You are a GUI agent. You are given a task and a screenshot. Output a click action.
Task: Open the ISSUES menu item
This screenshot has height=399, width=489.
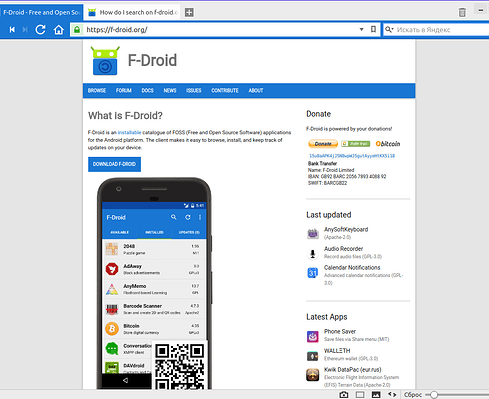(194, 91)
